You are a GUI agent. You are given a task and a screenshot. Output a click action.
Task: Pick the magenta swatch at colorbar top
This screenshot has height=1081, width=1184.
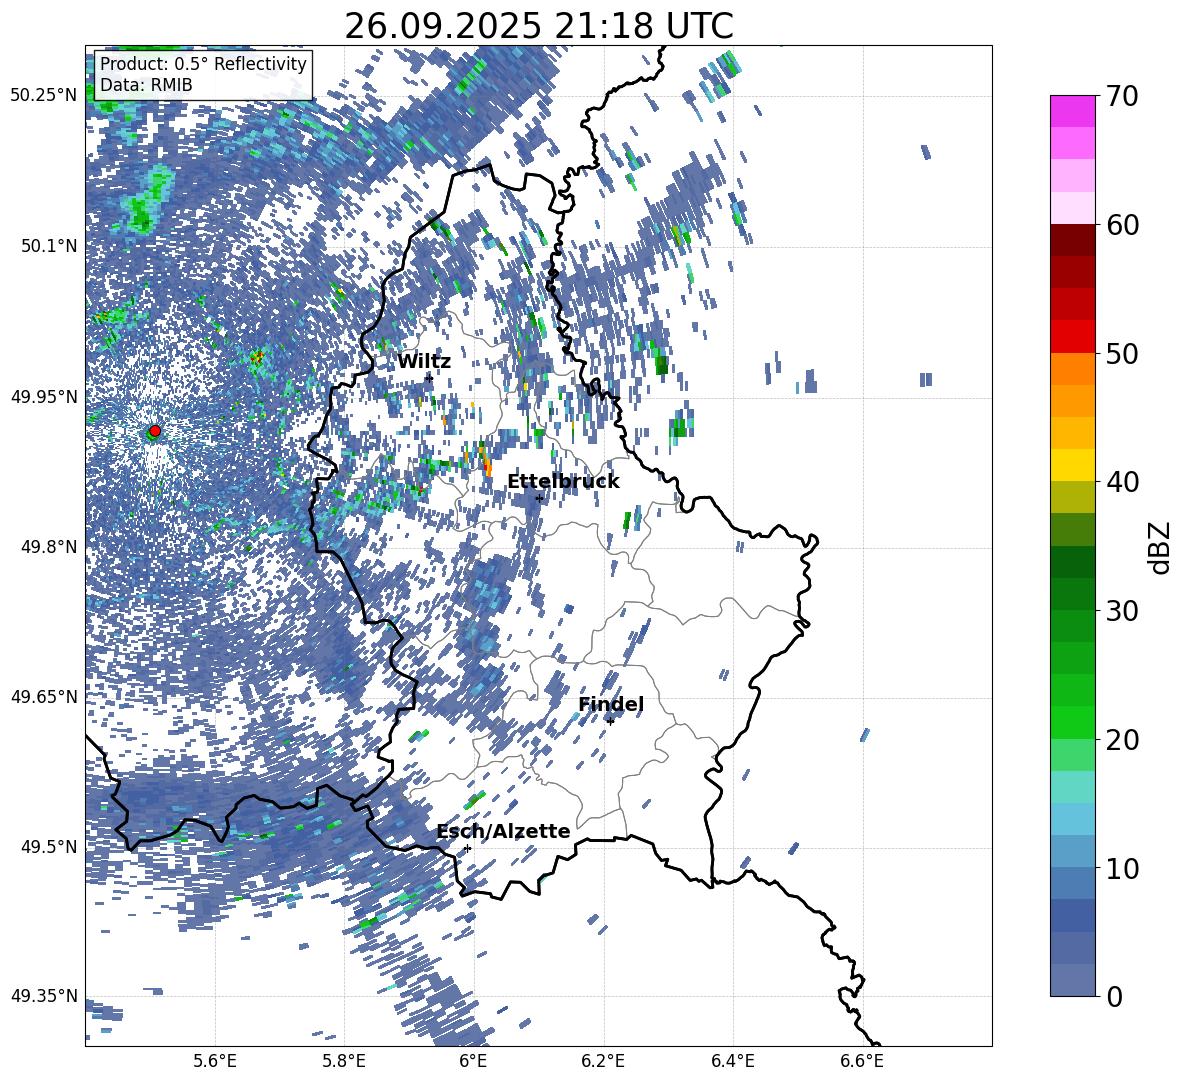[x=1072, y=112]
